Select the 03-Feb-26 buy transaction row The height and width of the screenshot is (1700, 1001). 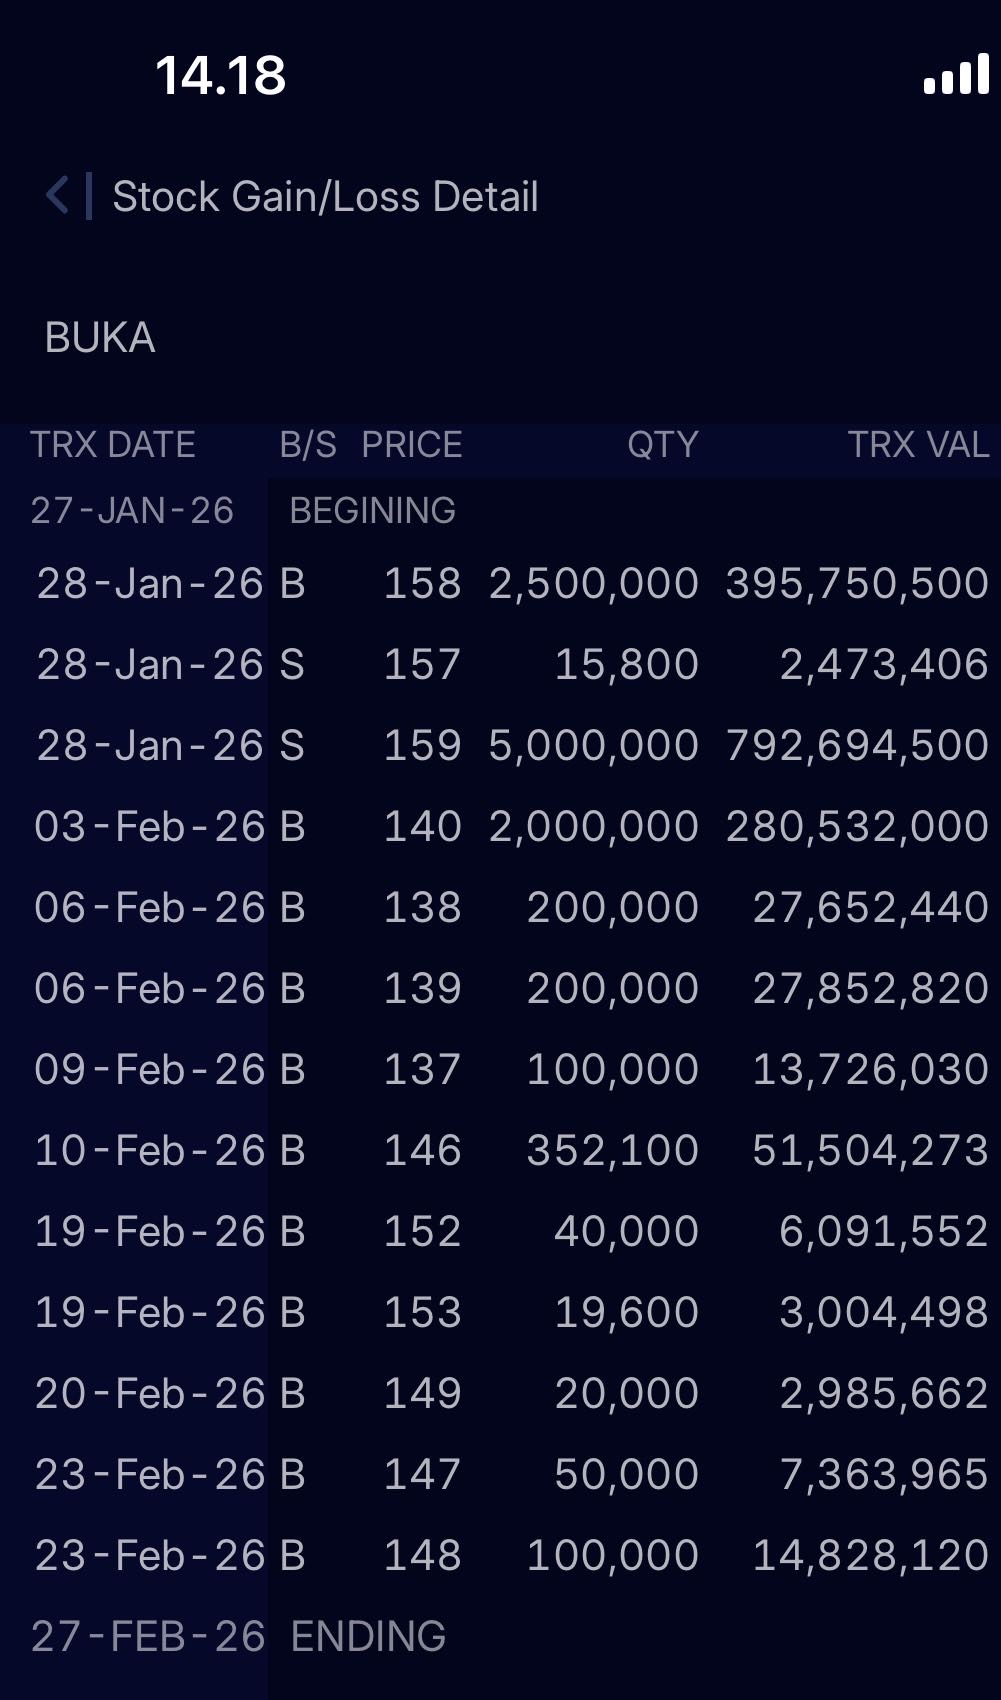500,827
